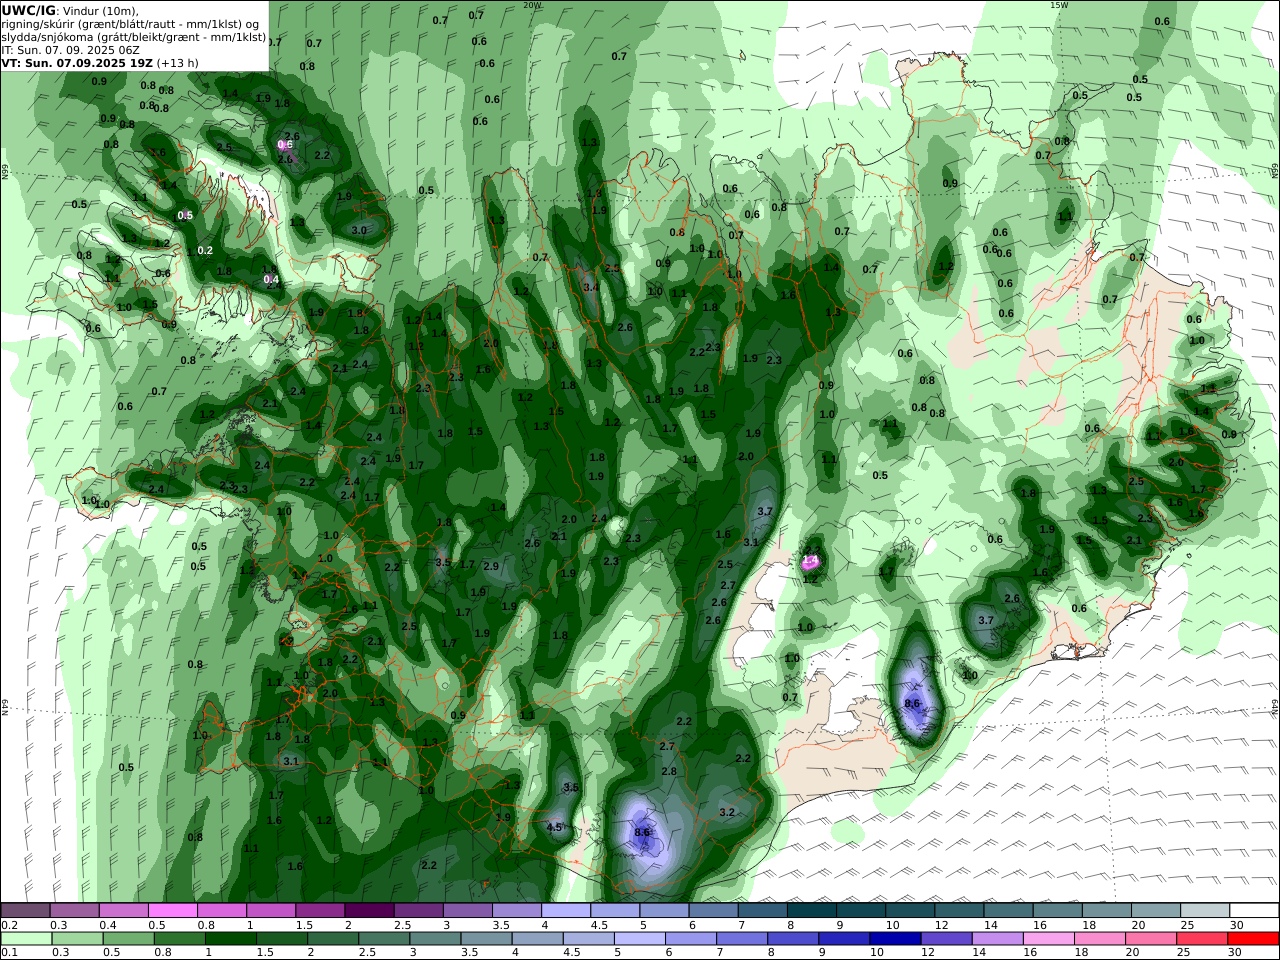
Task: Select the red-pink 25–30 rain legend swatch
Action: [x=1202, y=939]
